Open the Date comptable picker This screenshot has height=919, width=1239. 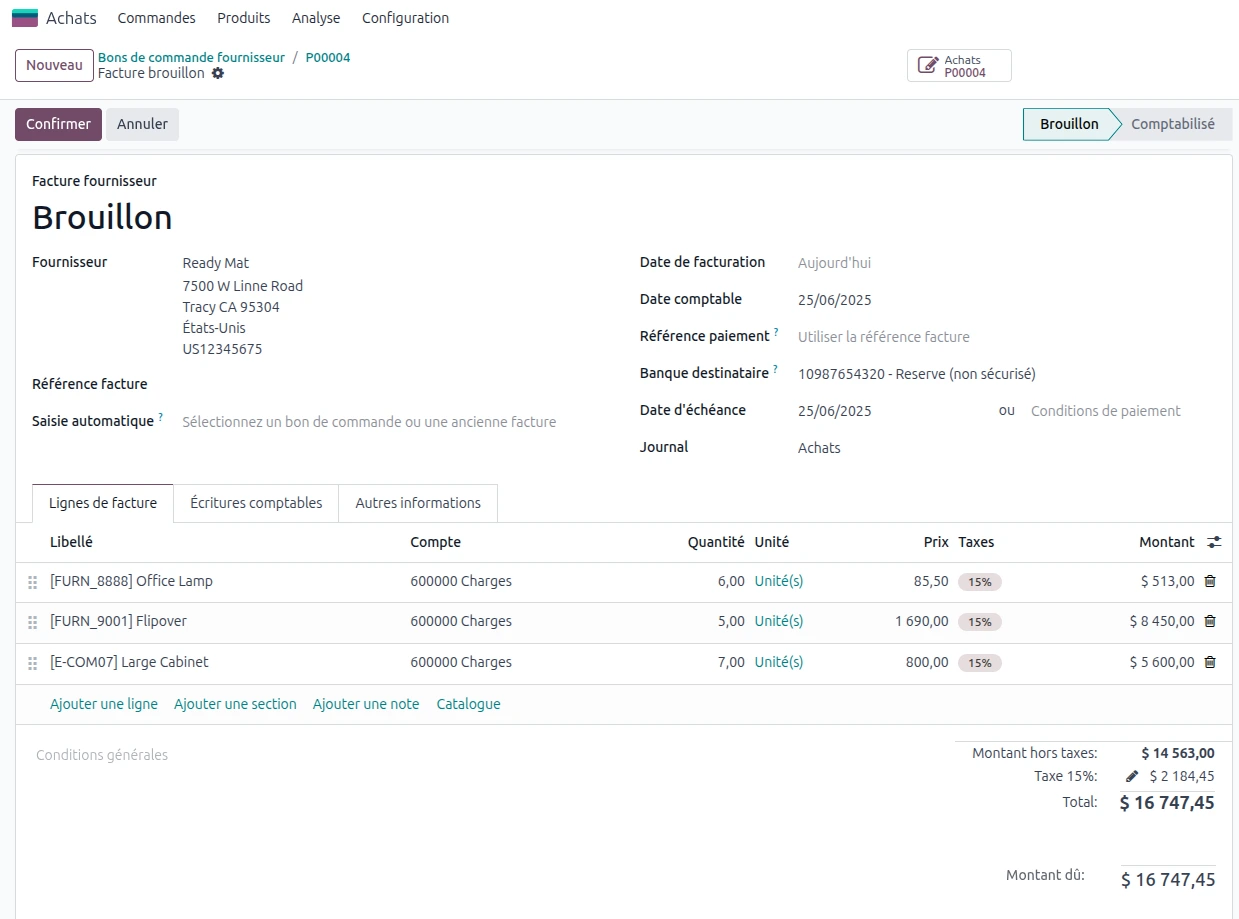pos(1006,300)
